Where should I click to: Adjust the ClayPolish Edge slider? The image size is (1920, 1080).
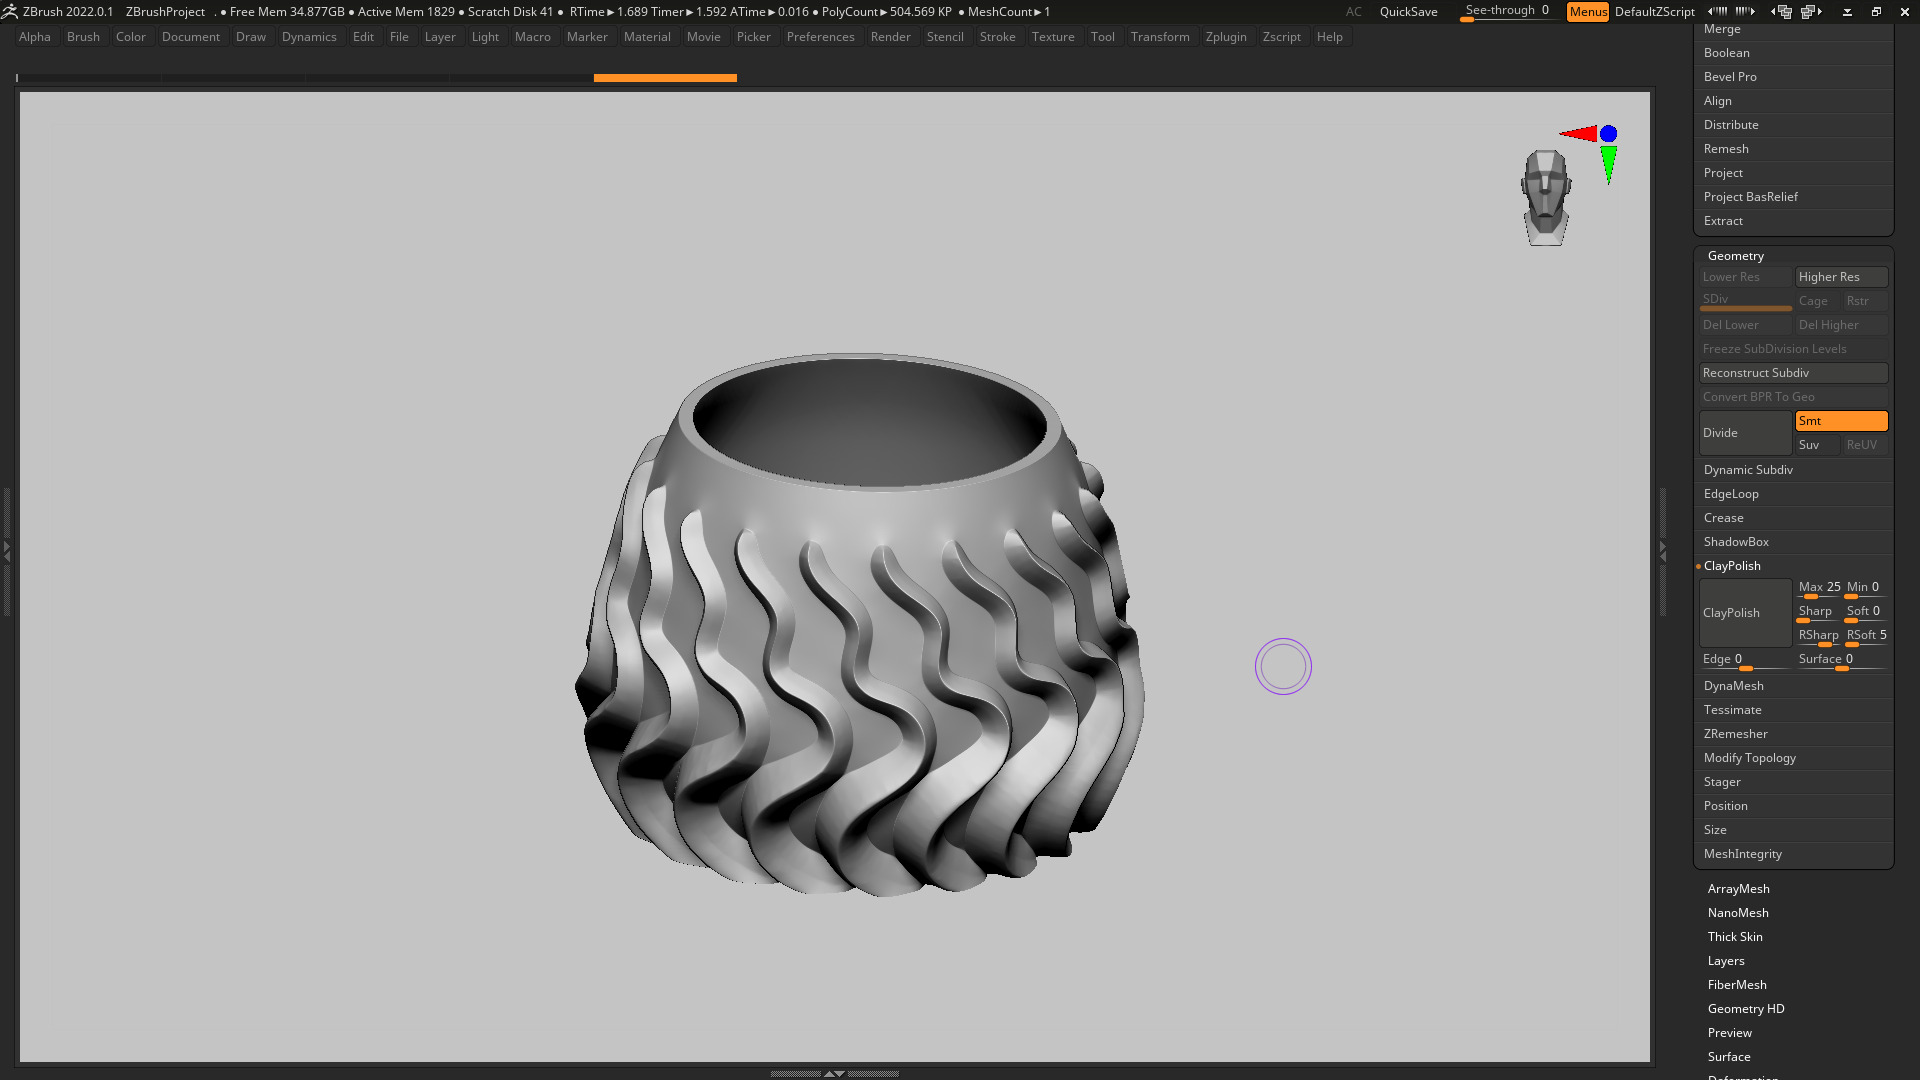(1745, 660)
